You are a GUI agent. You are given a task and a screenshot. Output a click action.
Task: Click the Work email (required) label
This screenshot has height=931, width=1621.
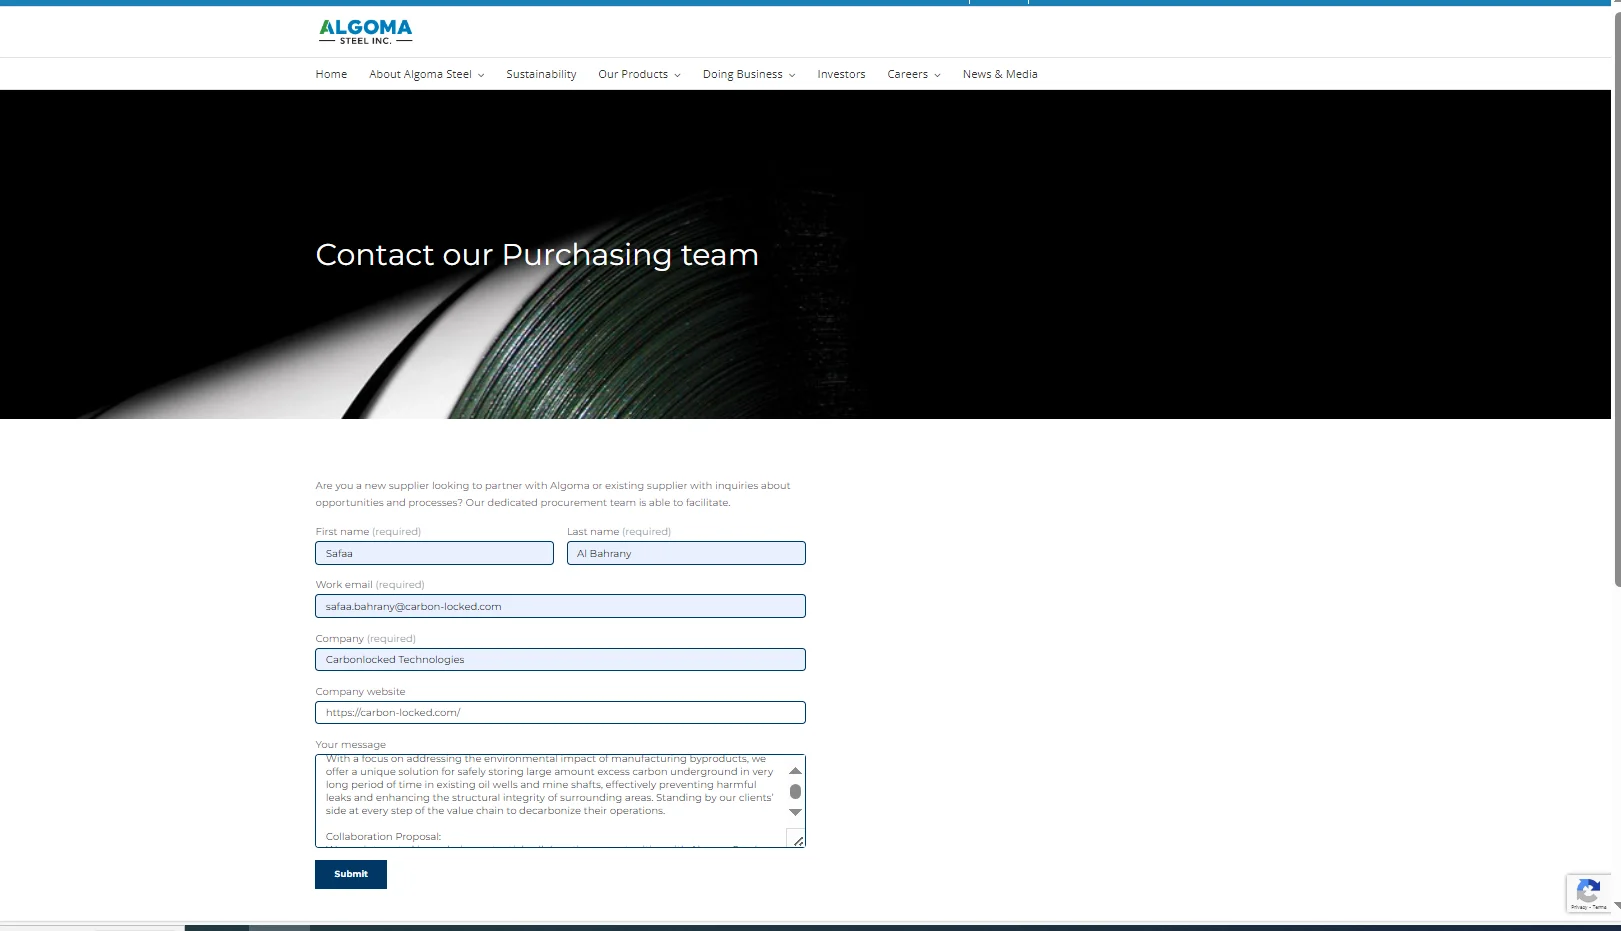[x=370, y=584]
